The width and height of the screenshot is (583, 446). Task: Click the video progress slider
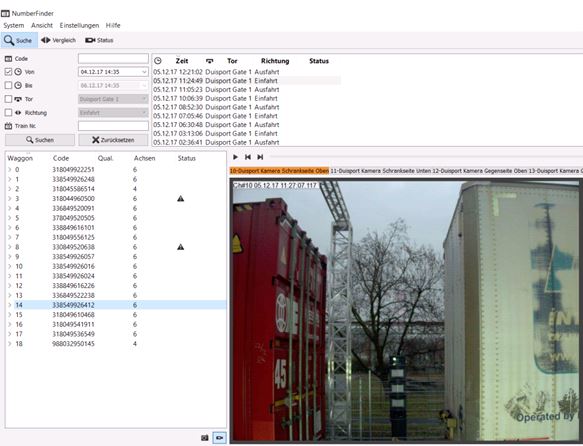click(426, 157)
